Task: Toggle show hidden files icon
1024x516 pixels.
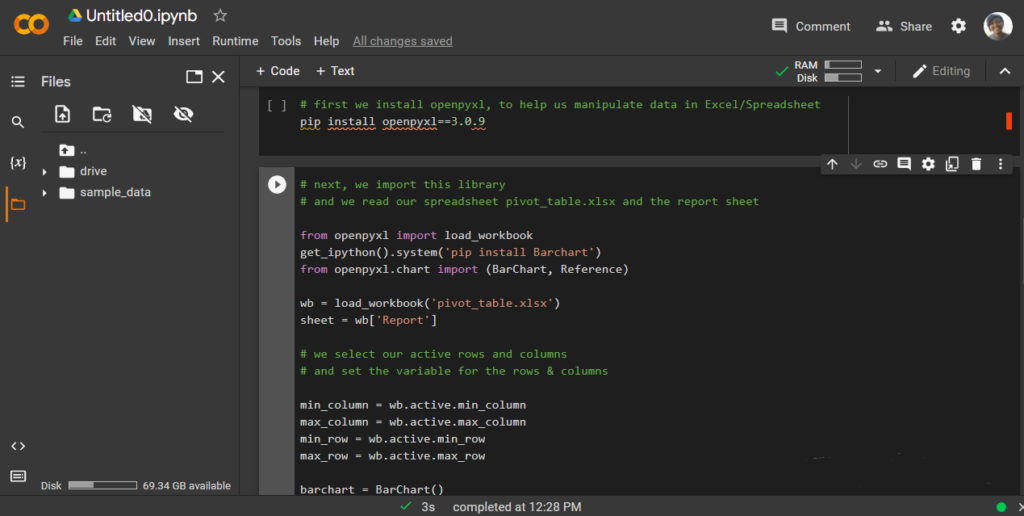Action: pyautogui.click(x=184, y=114)
